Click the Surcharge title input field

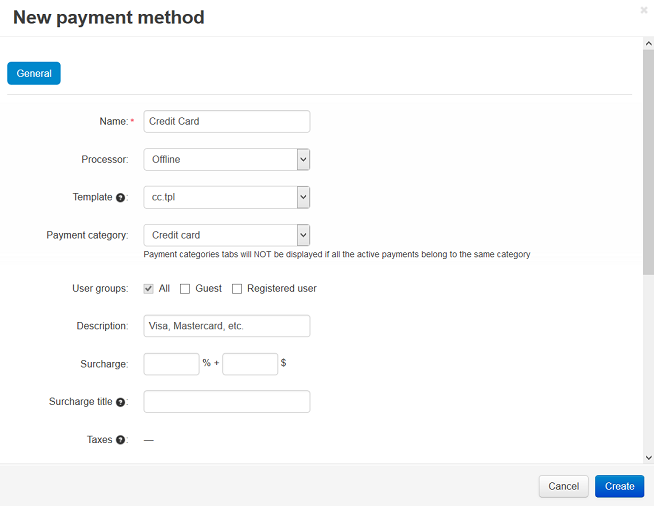[x=226, y=402]
